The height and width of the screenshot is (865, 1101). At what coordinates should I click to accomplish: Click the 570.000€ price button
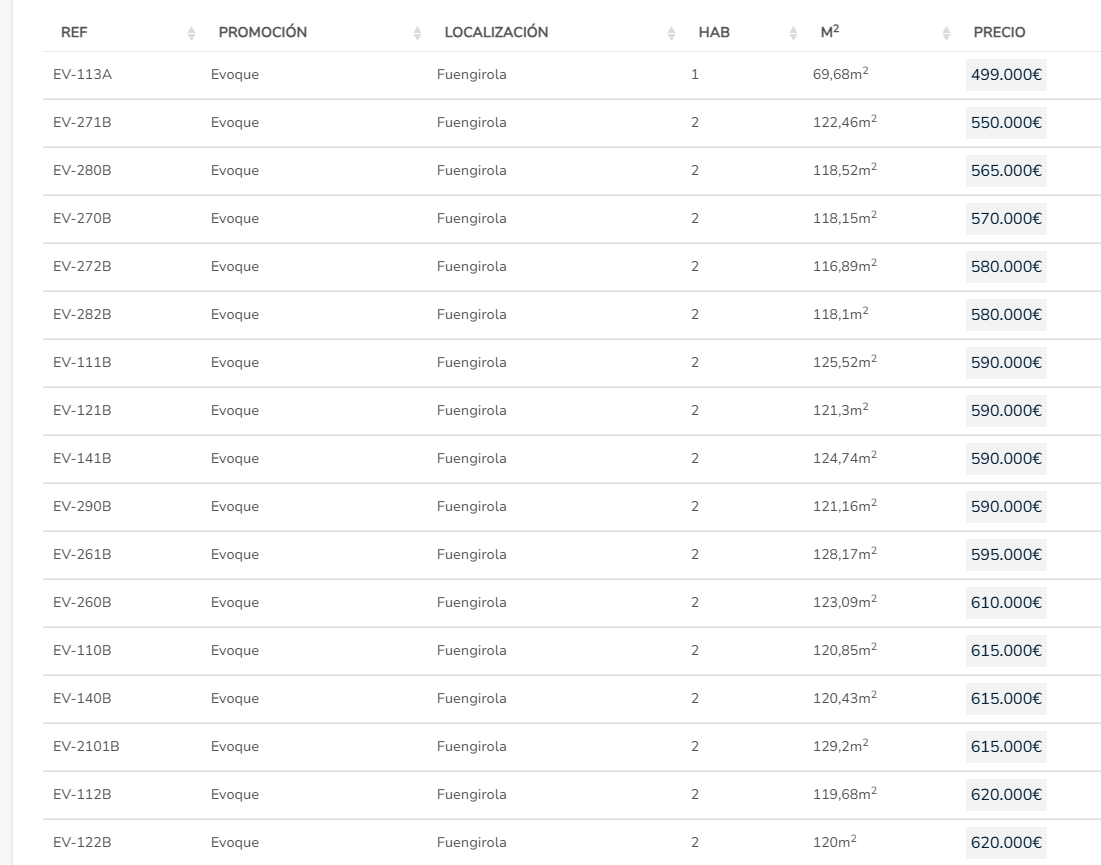[1006, 219]
